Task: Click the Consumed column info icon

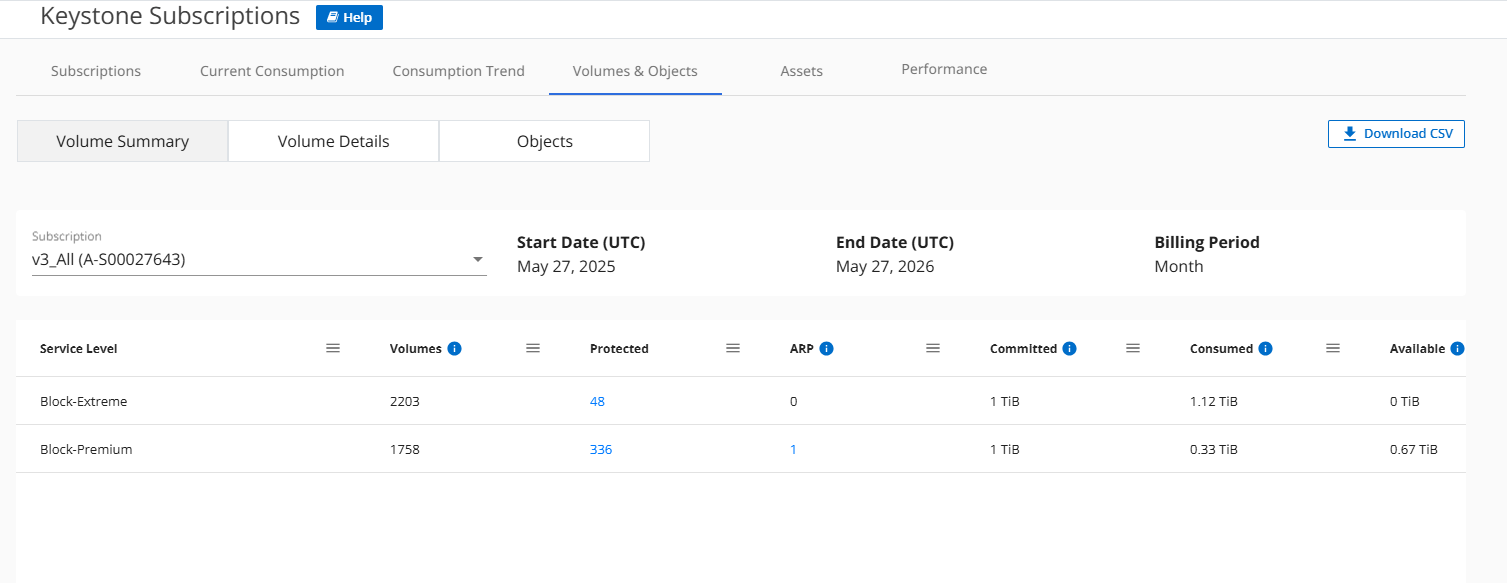Action: point(1266,349)
